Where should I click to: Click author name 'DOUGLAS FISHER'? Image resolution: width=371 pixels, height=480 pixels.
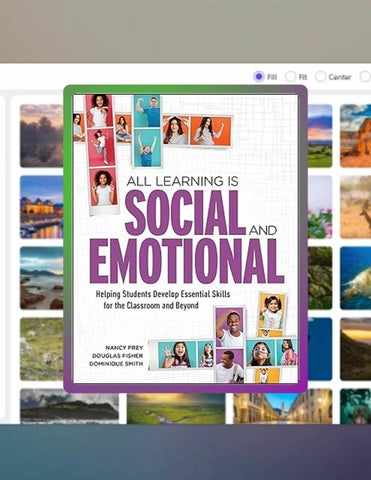coord(118,356)
